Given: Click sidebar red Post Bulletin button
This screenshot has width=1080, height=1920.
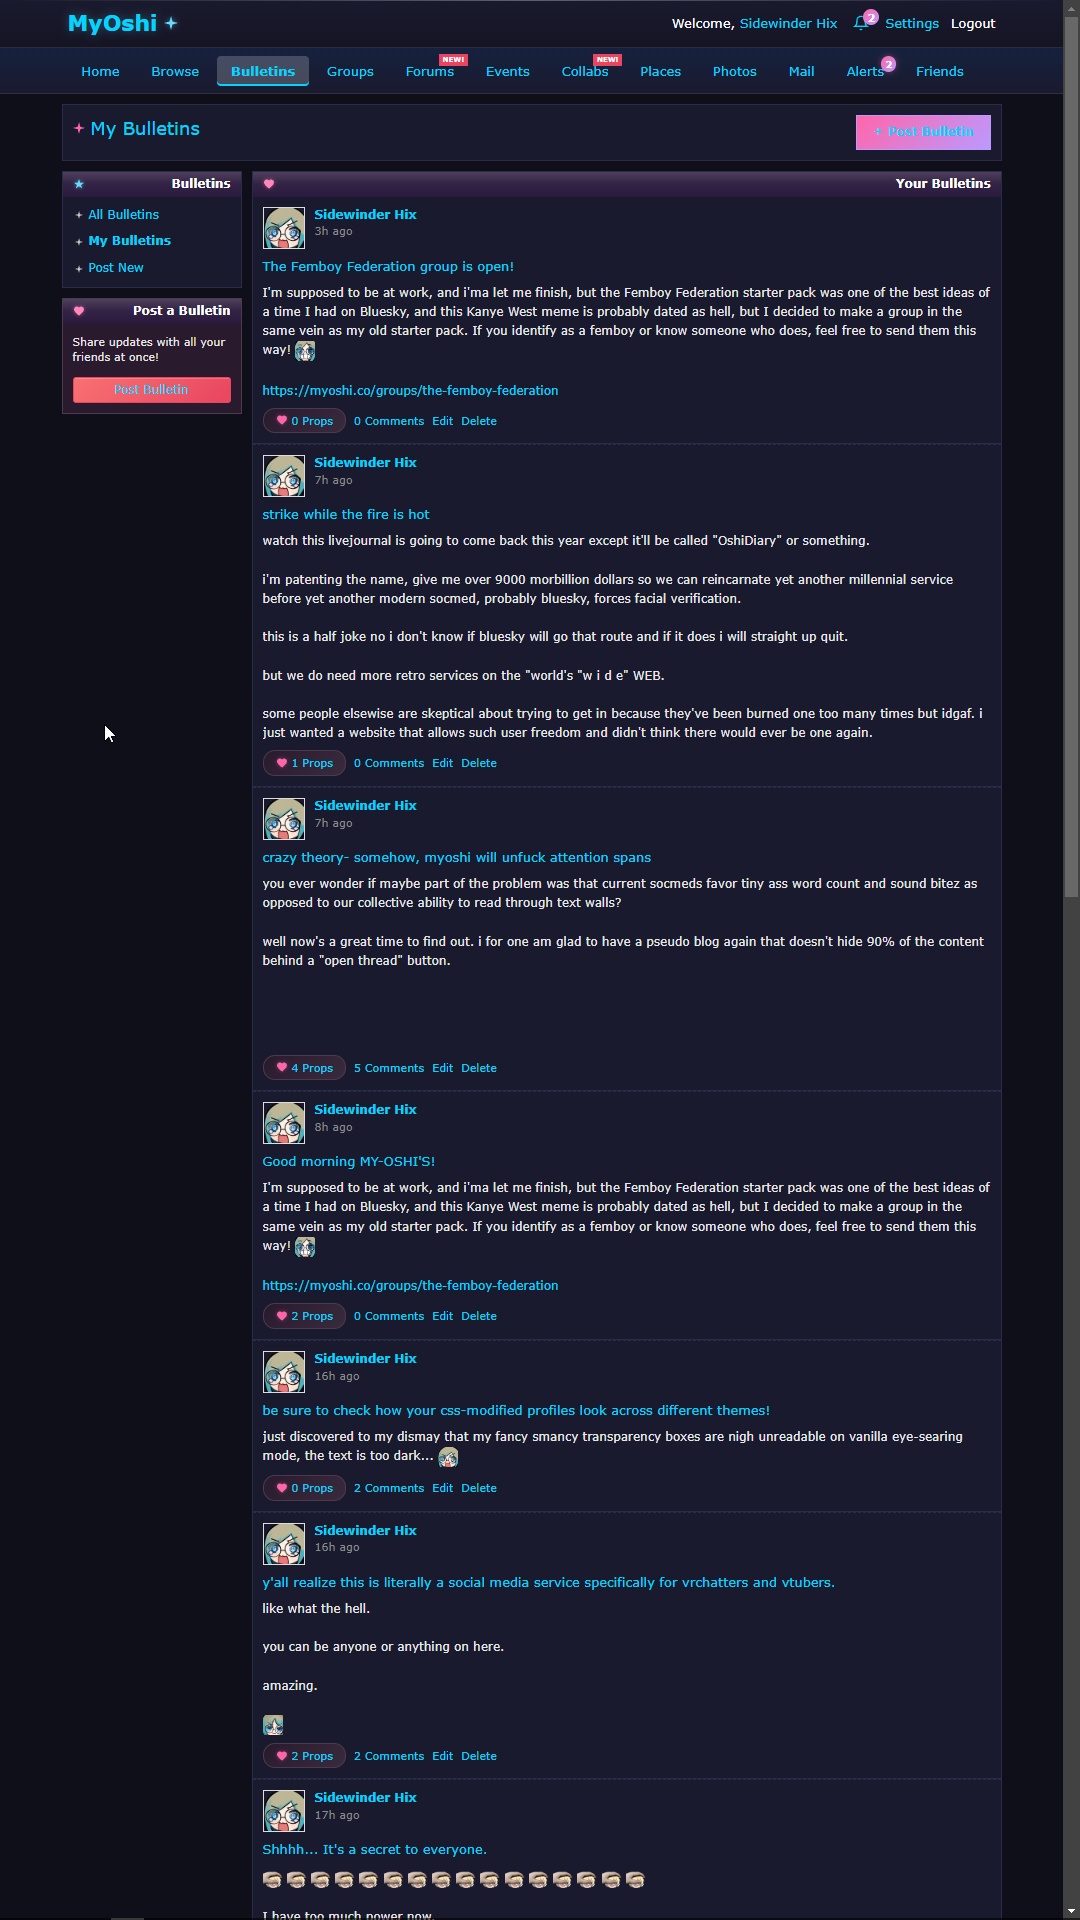Looking at the screenshot, I should 151,390.
